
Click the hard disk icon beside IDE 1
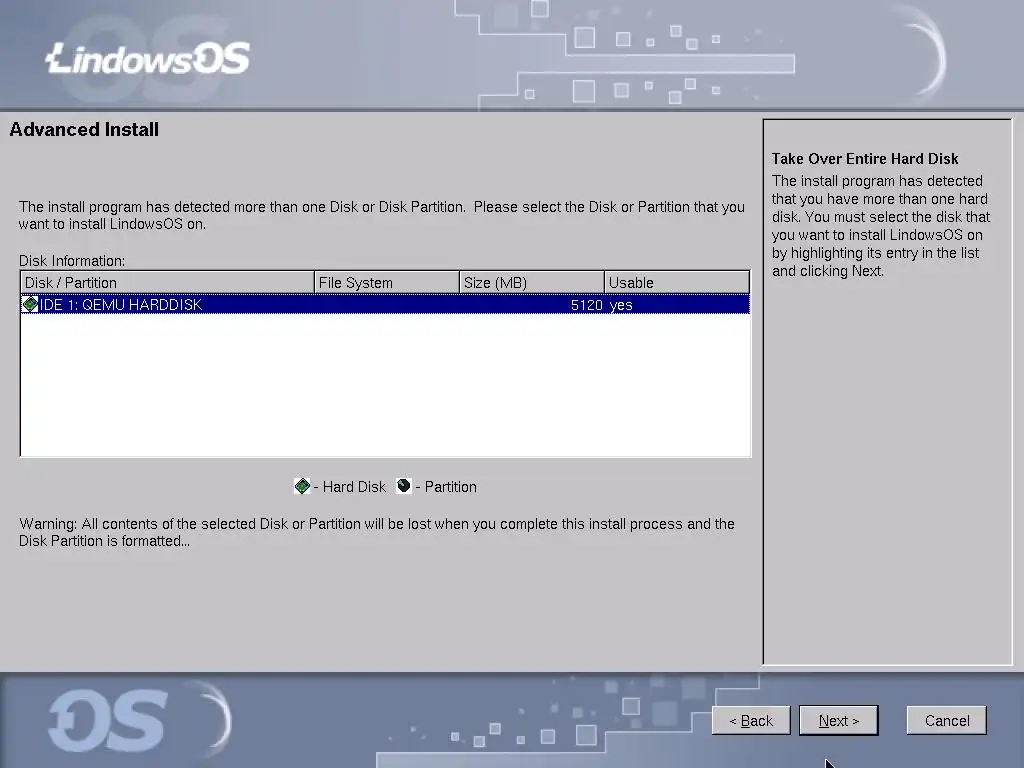[x=30, y=304]
